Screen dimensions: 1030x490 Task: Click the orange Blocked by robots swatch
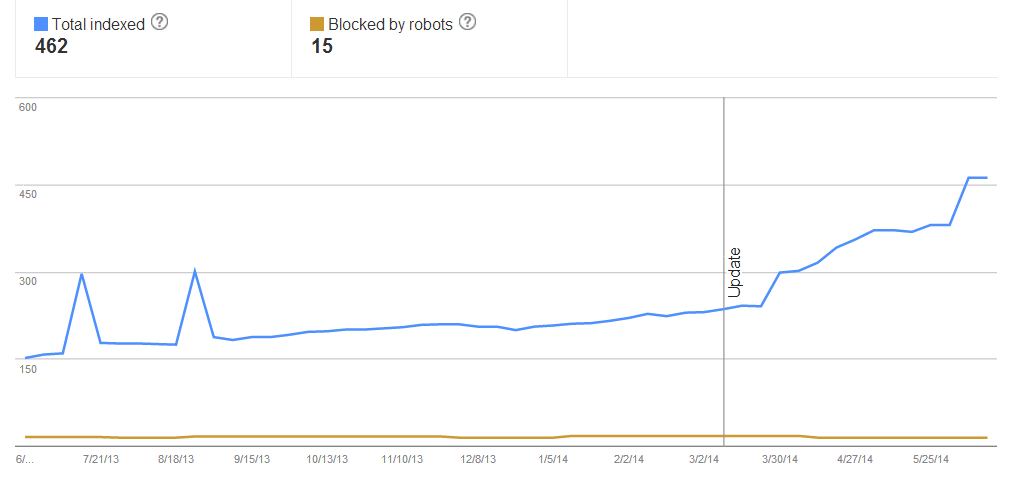(318, 23)
